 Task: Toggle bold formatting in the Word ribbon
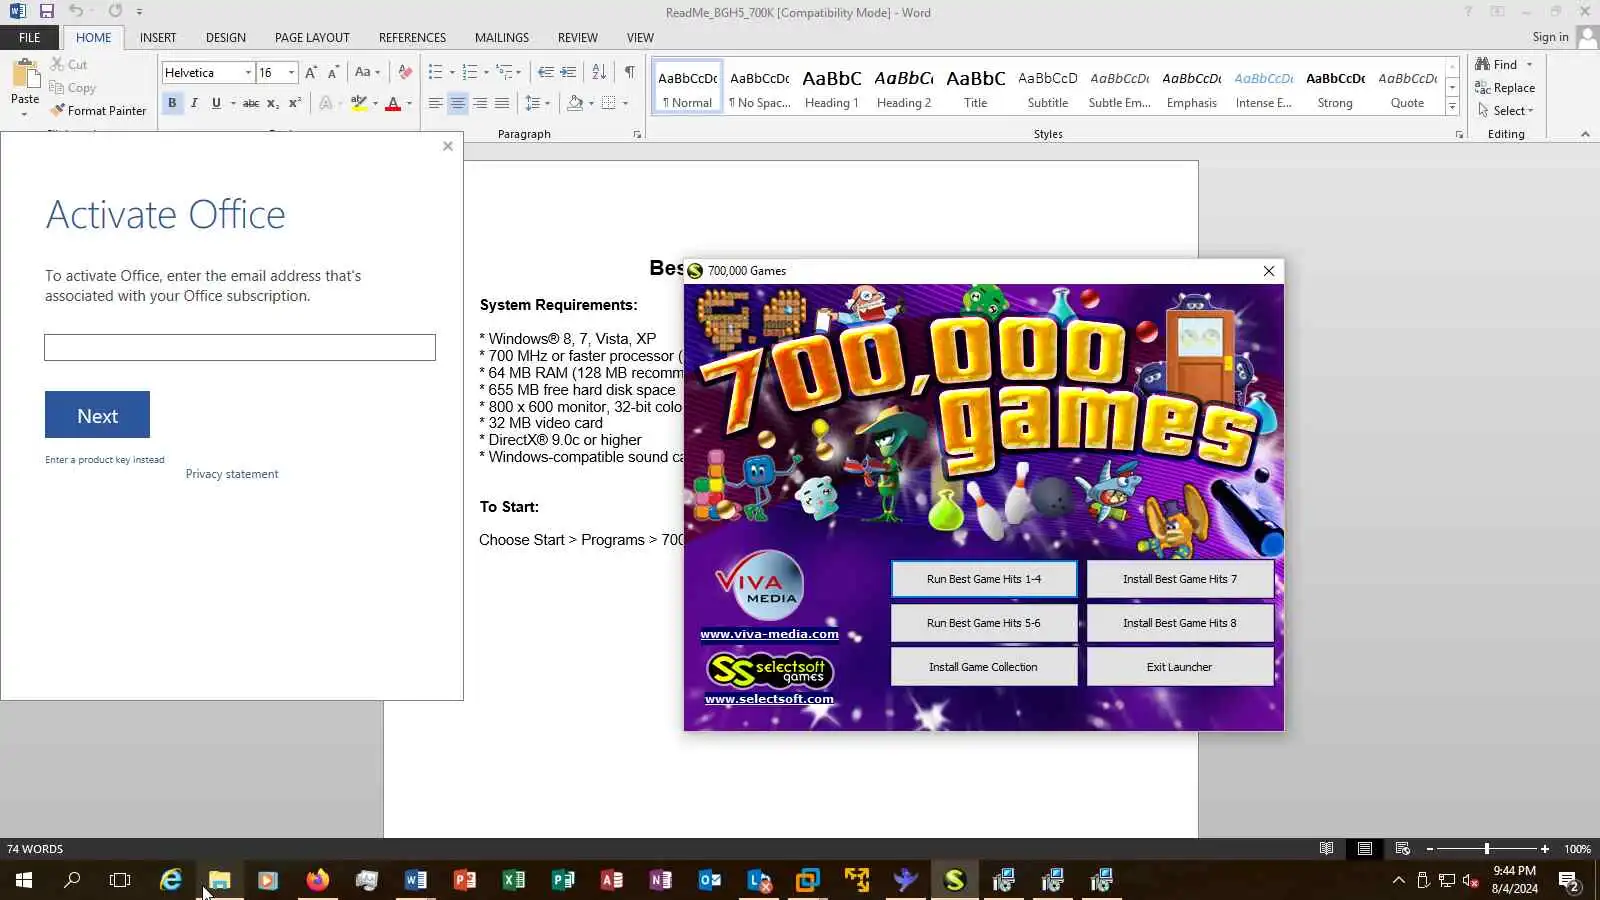(172, 103)
